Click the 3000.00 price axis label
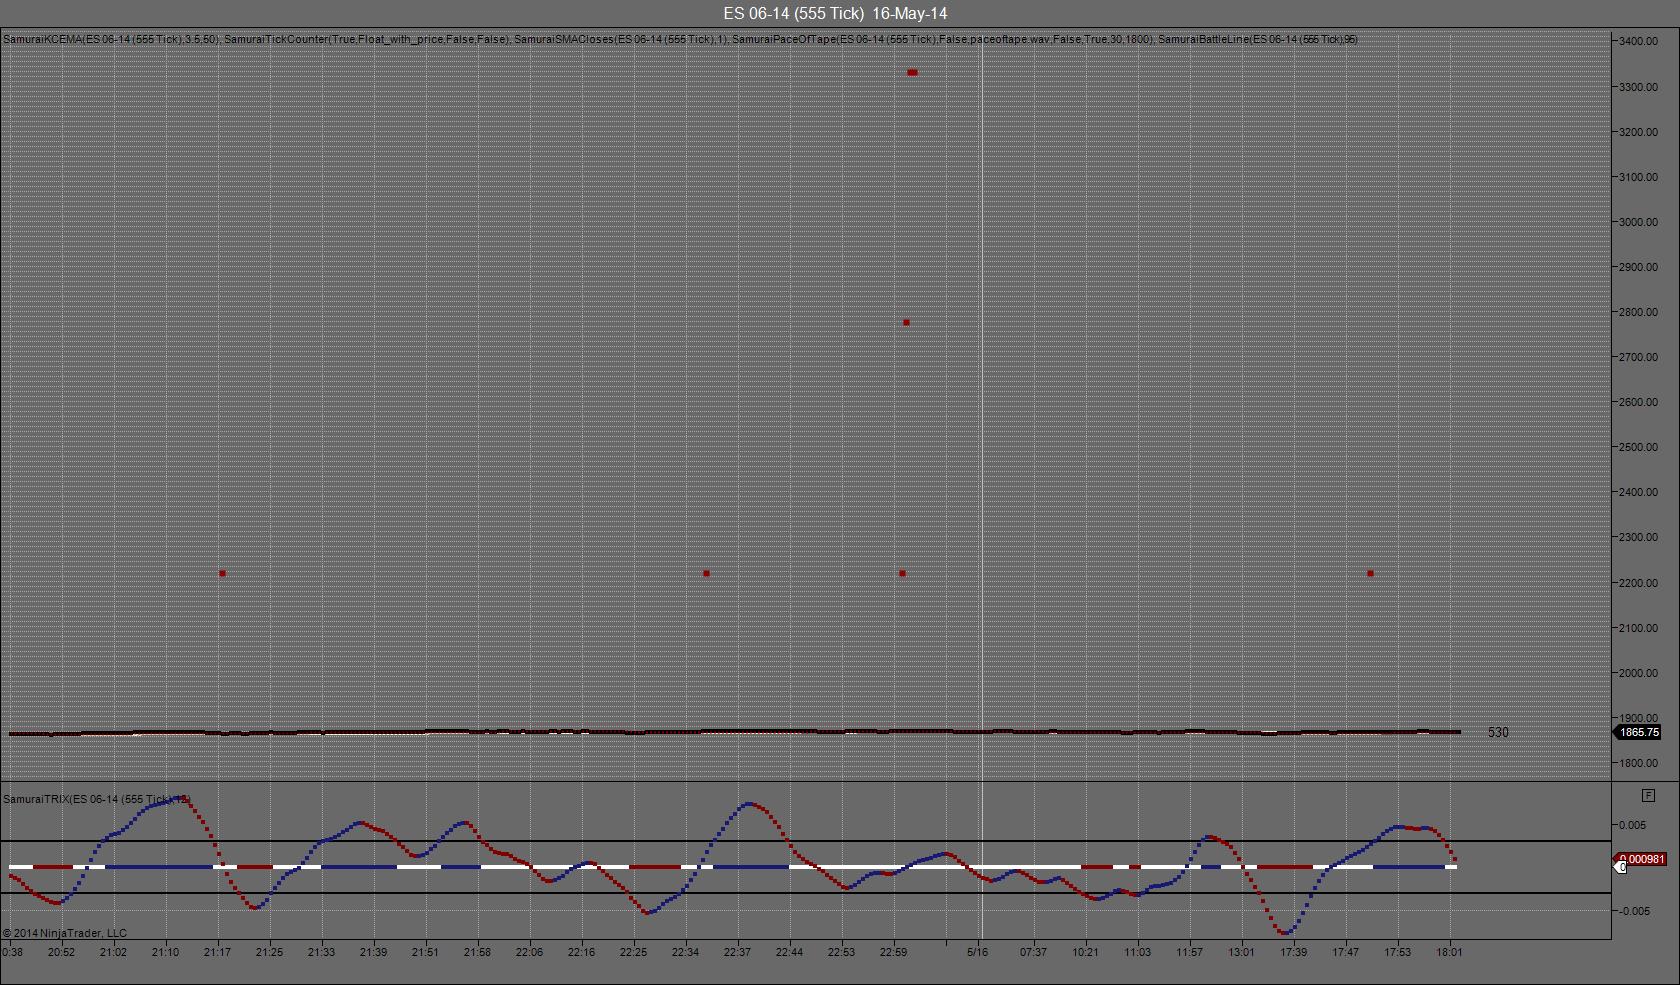The image size is (1680, 985). coord(1638,222)
